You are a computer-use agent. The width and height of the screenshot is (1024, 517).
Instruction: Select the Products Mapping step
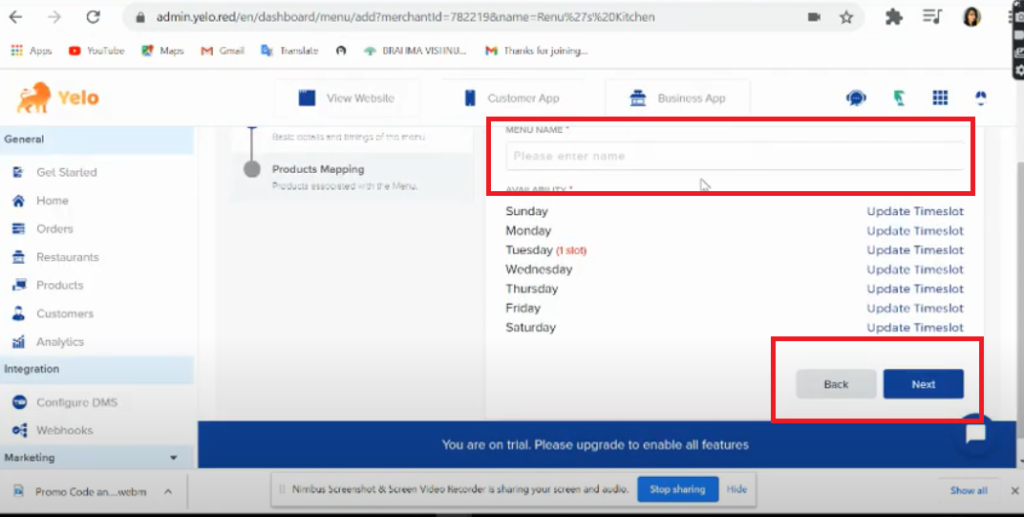318,170
